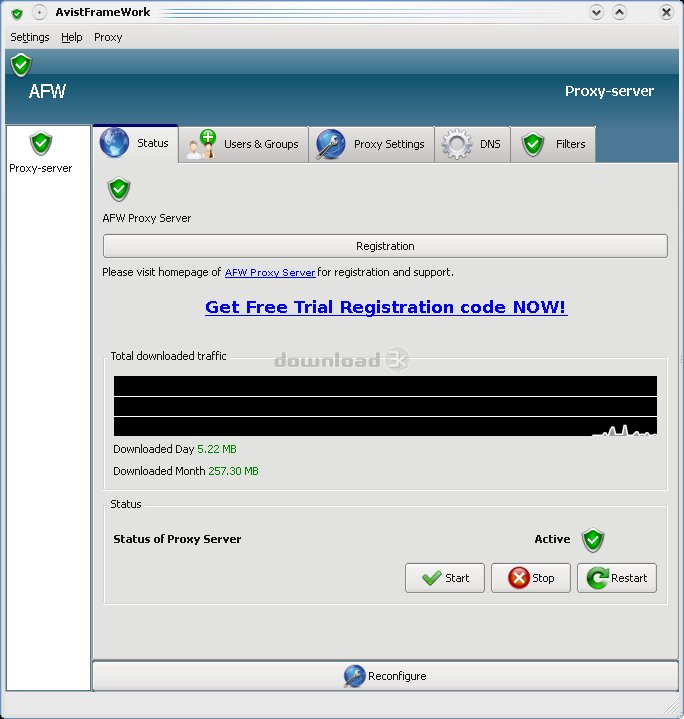Image resolution: width=684 pixels, height=719 pixels.
Task: Open the Proxy Settings tab
Action: (x=372, y=144)
